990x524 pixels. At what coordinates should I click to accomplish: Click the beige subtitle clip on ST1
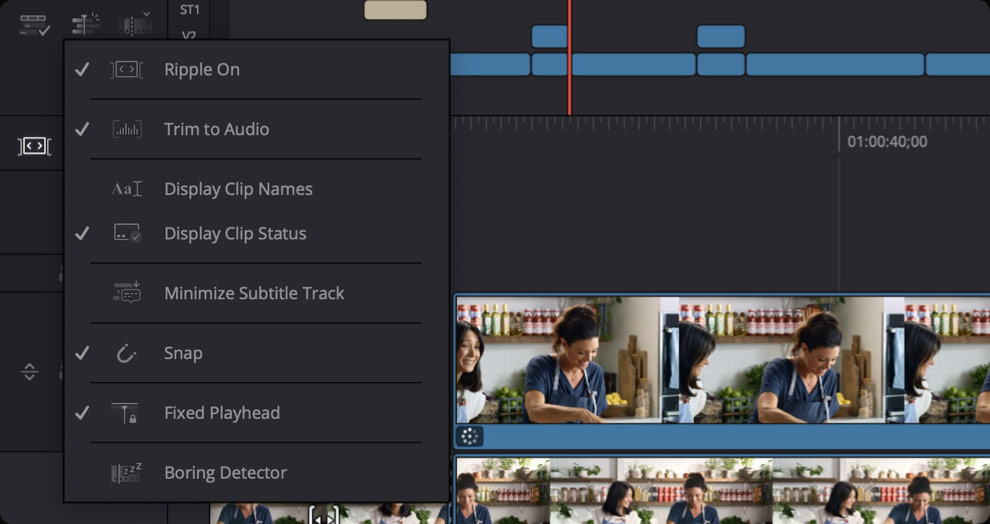click(395, 10)
